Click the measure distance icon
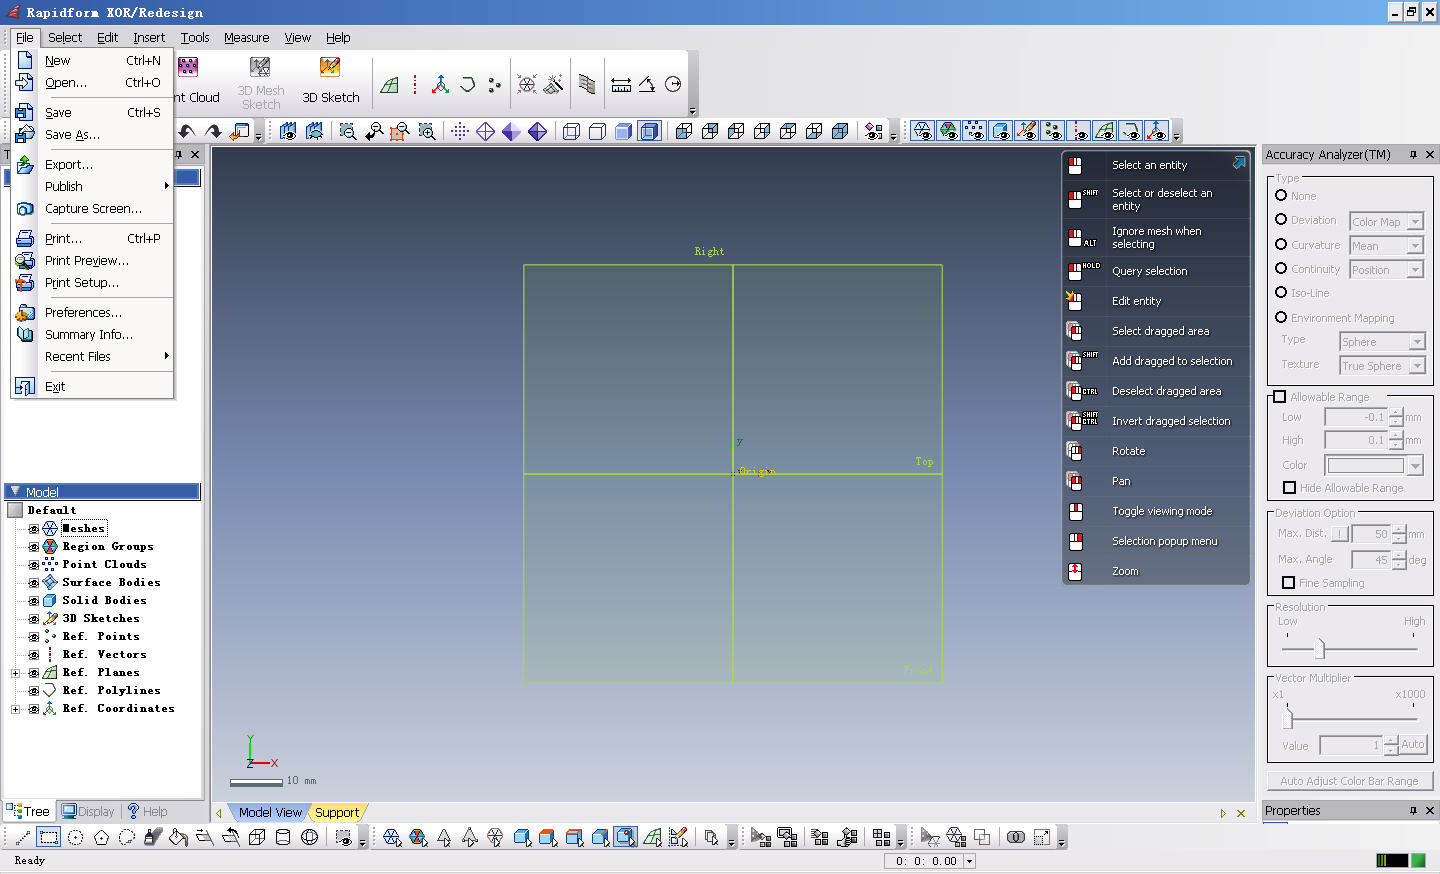This screenshot has height=874, width=1440. (x=621, y=85)
